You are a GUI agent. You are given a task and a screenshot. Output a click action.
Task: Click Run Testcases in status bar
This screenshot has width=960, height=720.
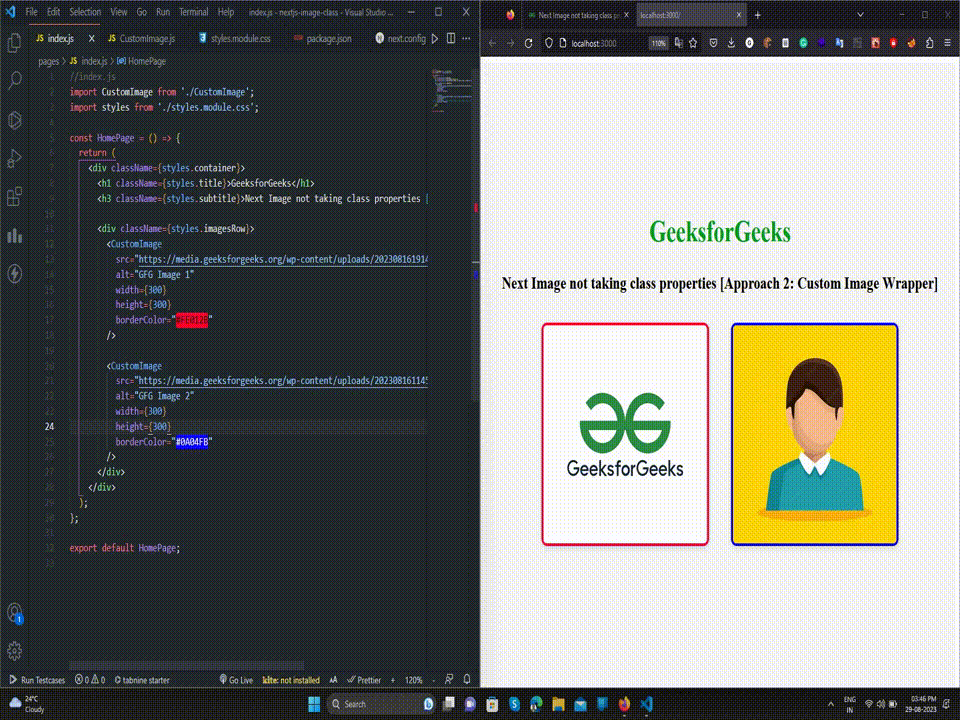[37, 680]
